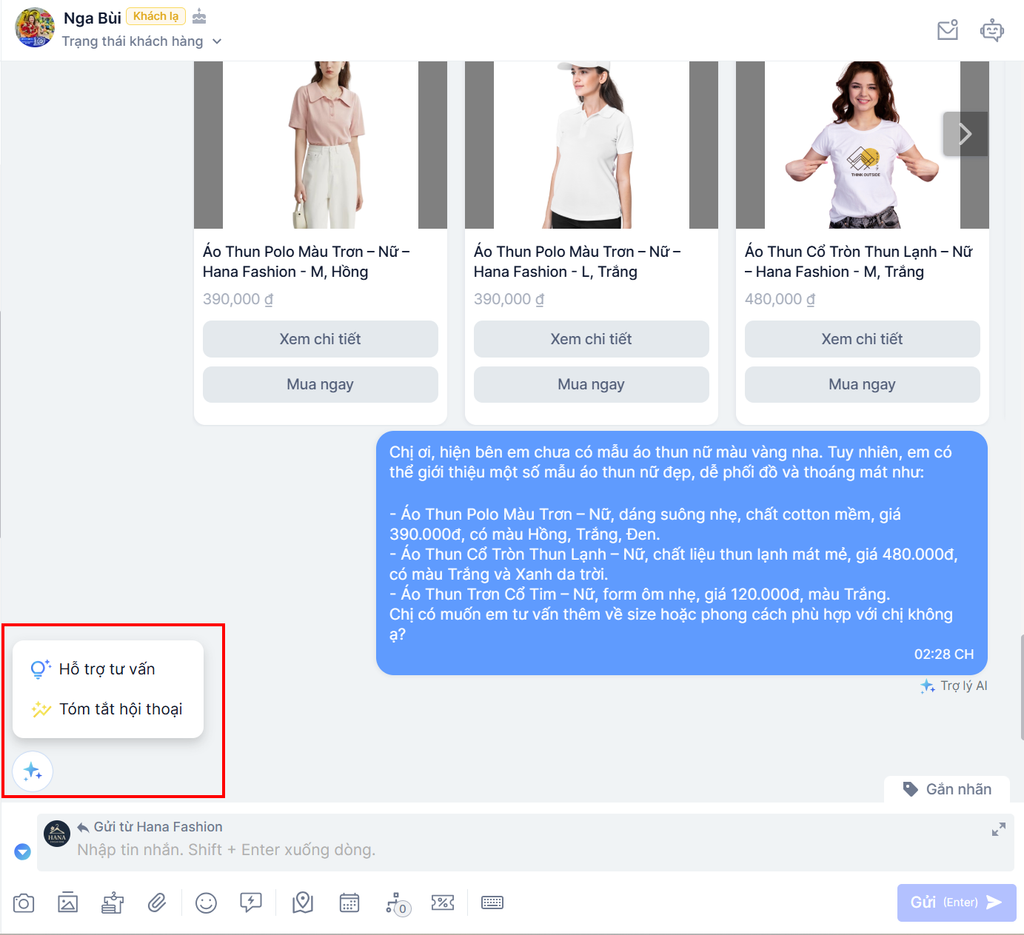
Task: Open the voucher discount icon
Action: pos(443,902)
